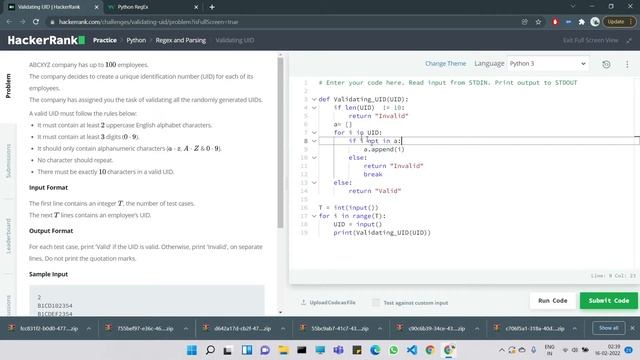Open Regex and Parsing breadcrumb link
This screenshot has height=360, width=640.
point(181,40)
